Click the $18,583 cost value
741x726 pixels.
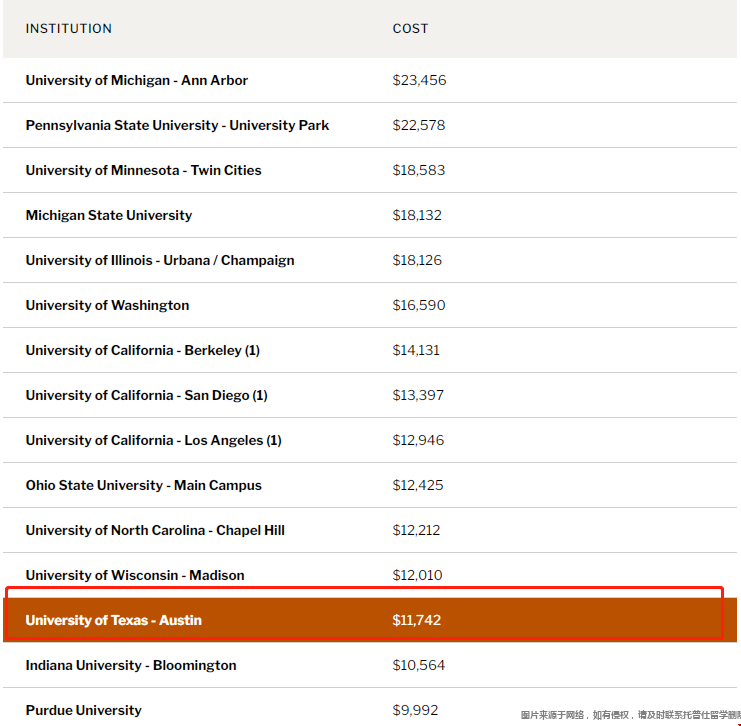(x=419, y=170)
